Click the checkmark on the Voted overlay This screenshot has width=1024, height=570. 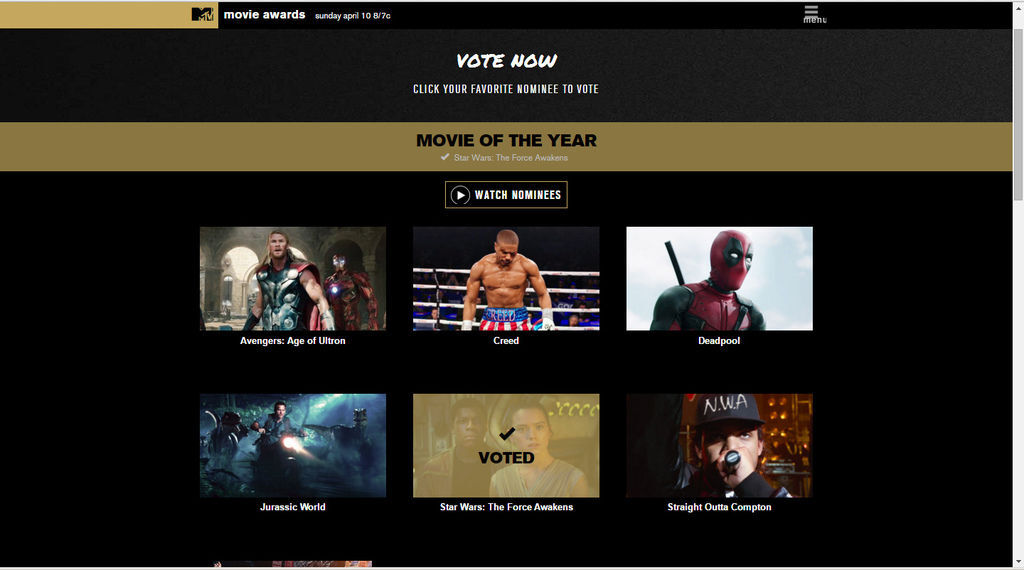click(x=507, y=434)
